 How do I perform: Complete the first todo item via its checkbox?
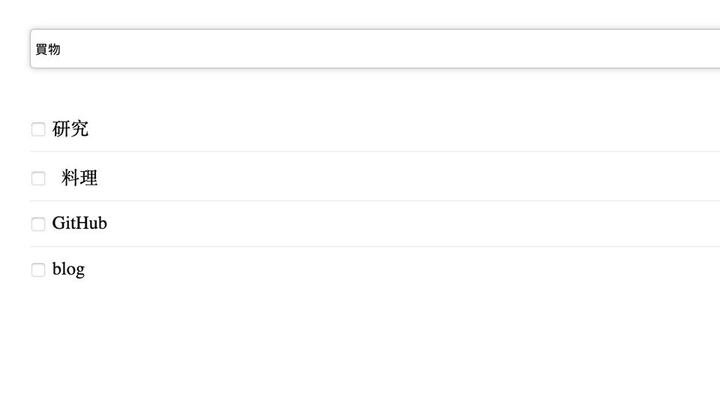point(38,129)
